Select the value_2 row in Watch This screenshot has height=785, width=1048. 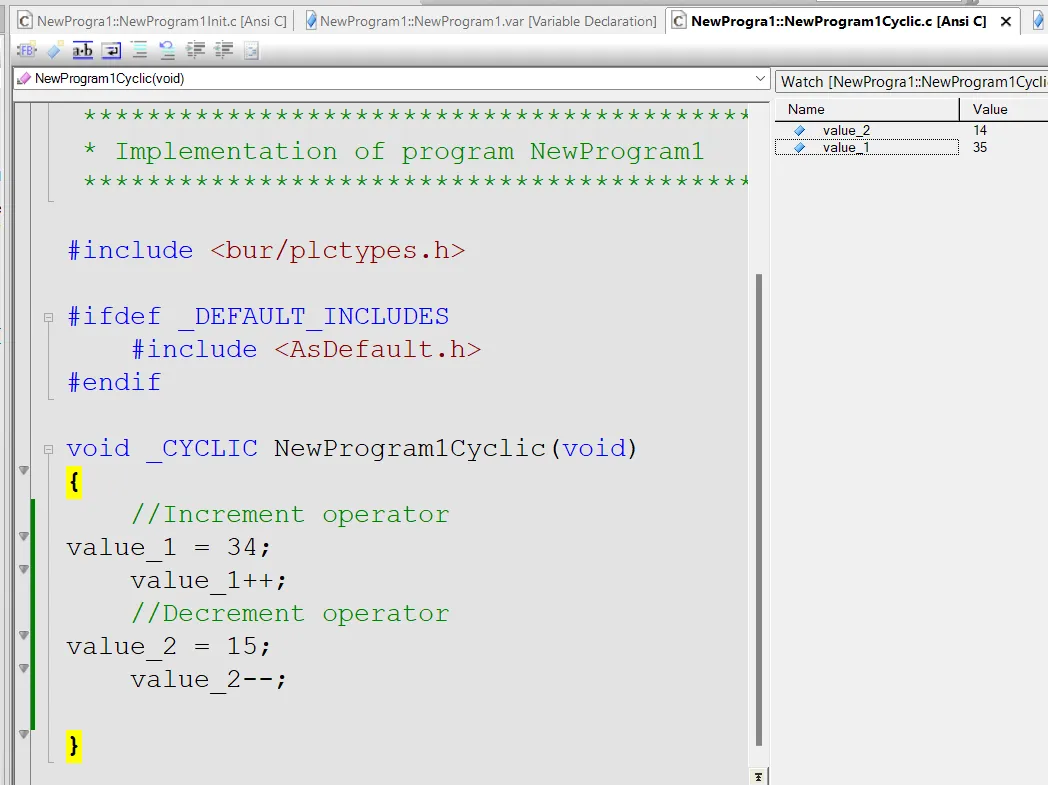point(912,130)
